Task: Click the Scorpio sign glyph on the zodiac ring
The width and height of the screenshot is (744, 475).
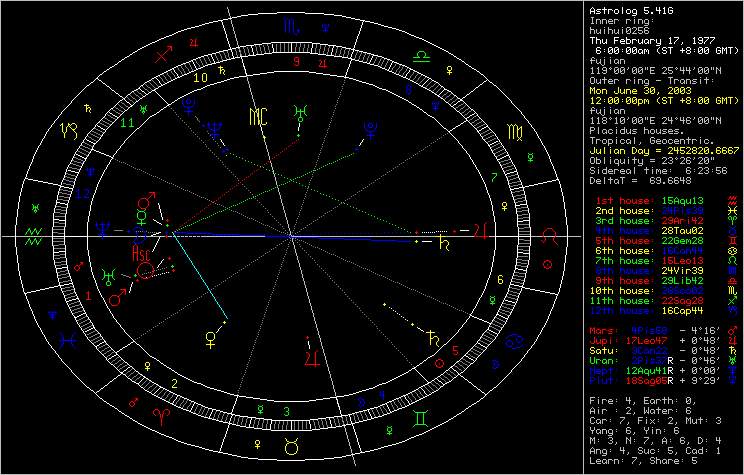Action: (x=291, y=31)
